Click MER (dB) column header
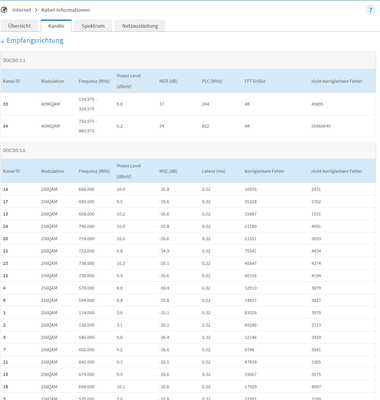The height and width of the screenshot is (400, 380). [168, 81]
